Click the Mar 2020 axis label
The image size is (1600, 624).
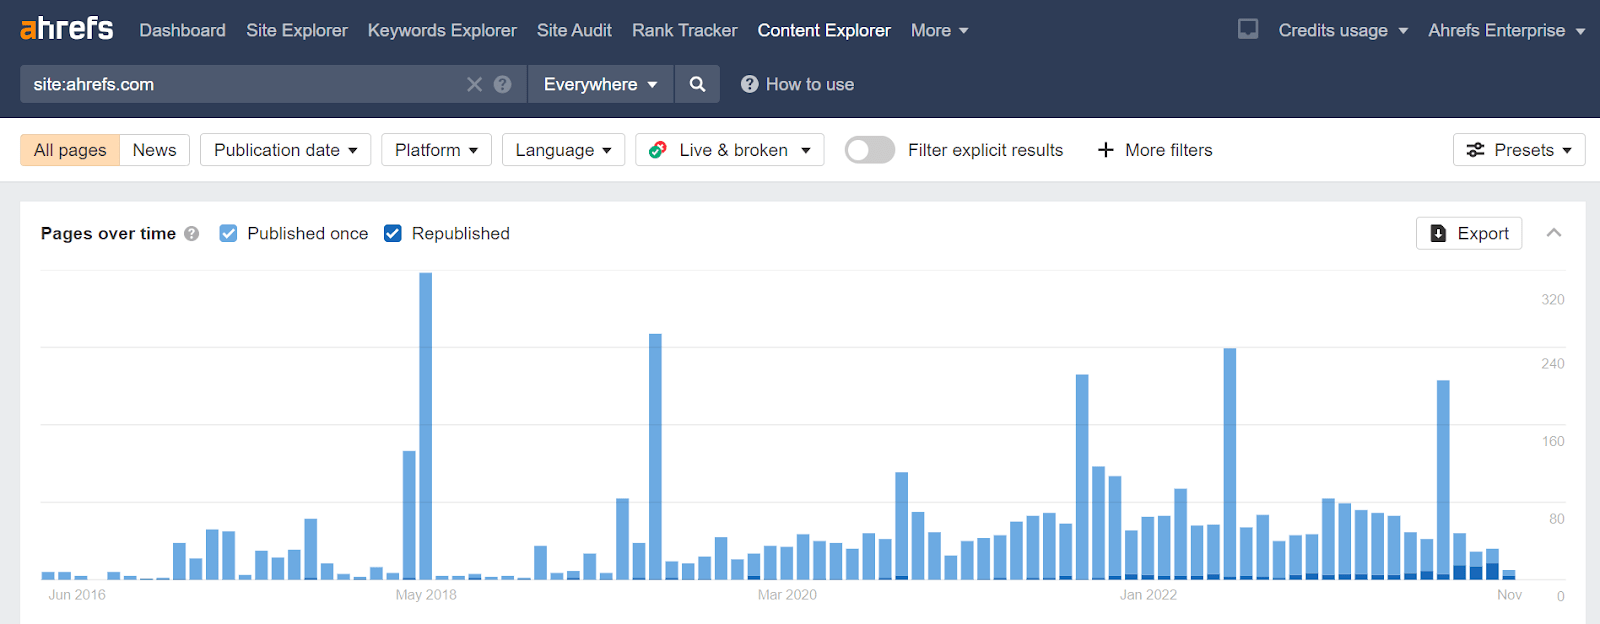pyautogui.click(x=787, y=595)
